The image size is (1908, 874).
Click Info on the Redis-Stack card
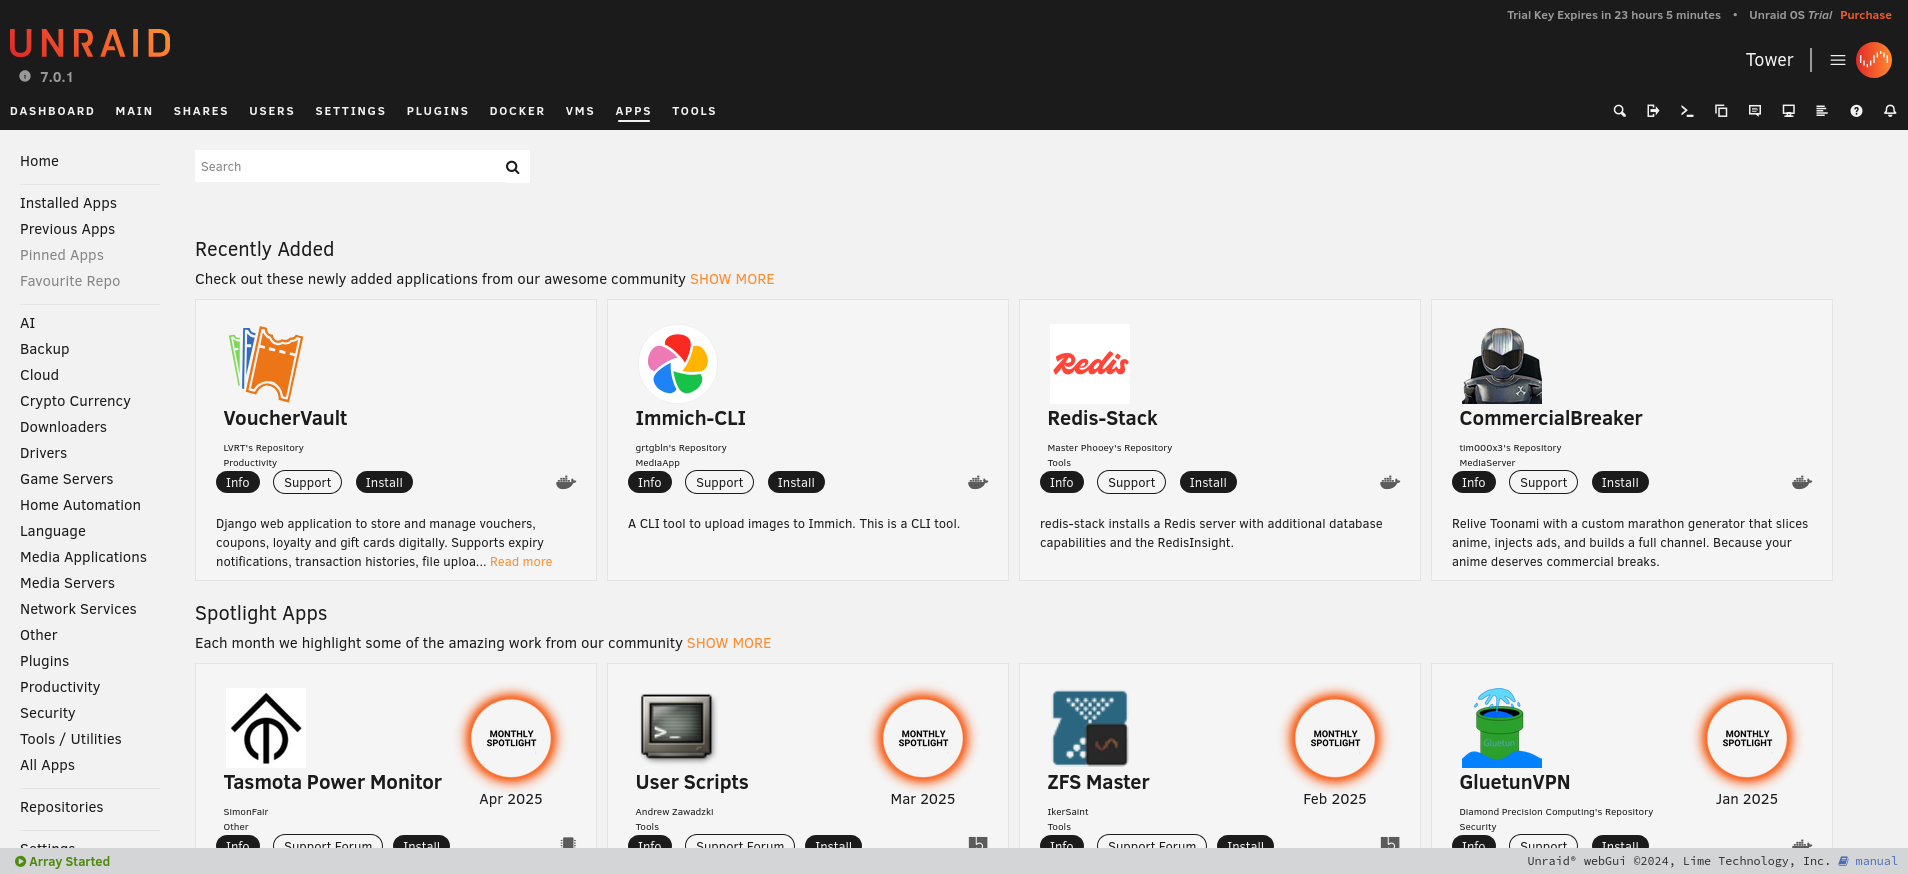[x=1062, y=482]
